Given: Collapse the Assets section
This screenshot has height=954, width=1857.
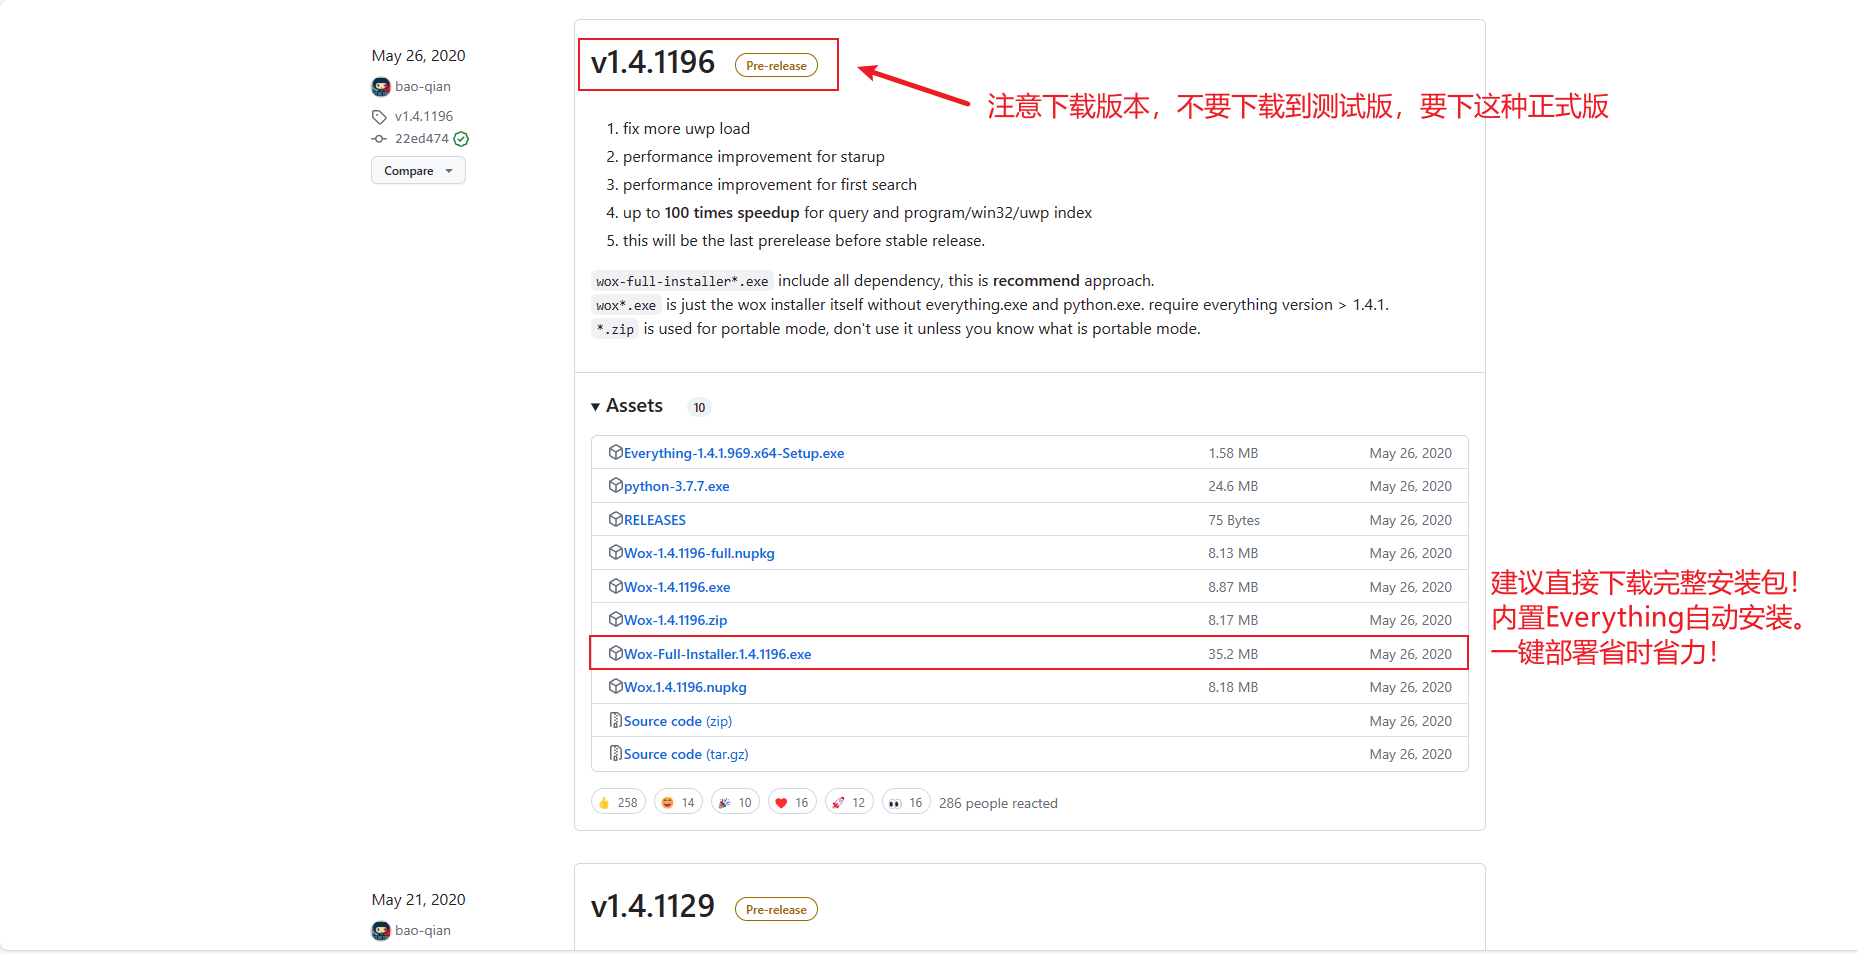Looking at the screenshot, I should click(627, 406).
